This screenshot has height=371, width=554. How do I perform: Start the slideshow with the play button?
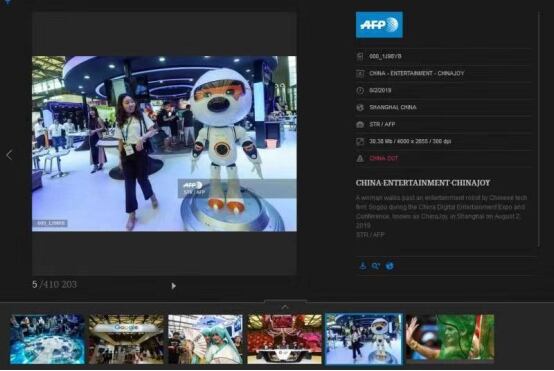[173, 286]
